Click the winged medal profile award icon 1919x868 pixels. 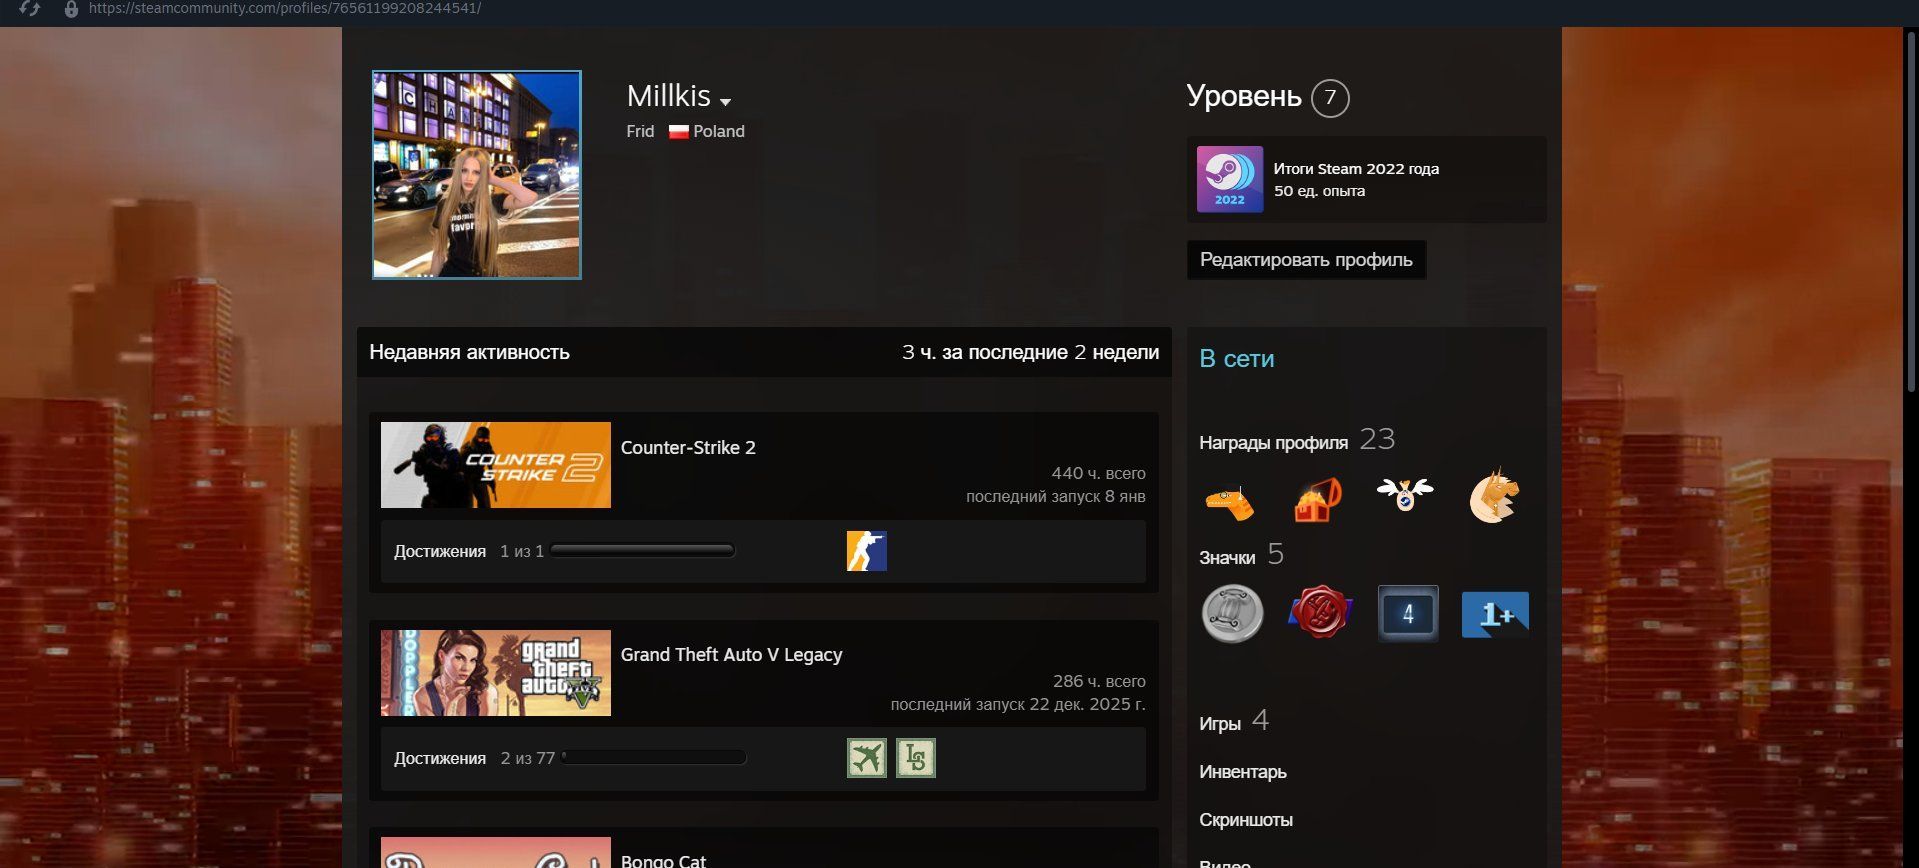pyautogui.click(x=1405, y=493)
